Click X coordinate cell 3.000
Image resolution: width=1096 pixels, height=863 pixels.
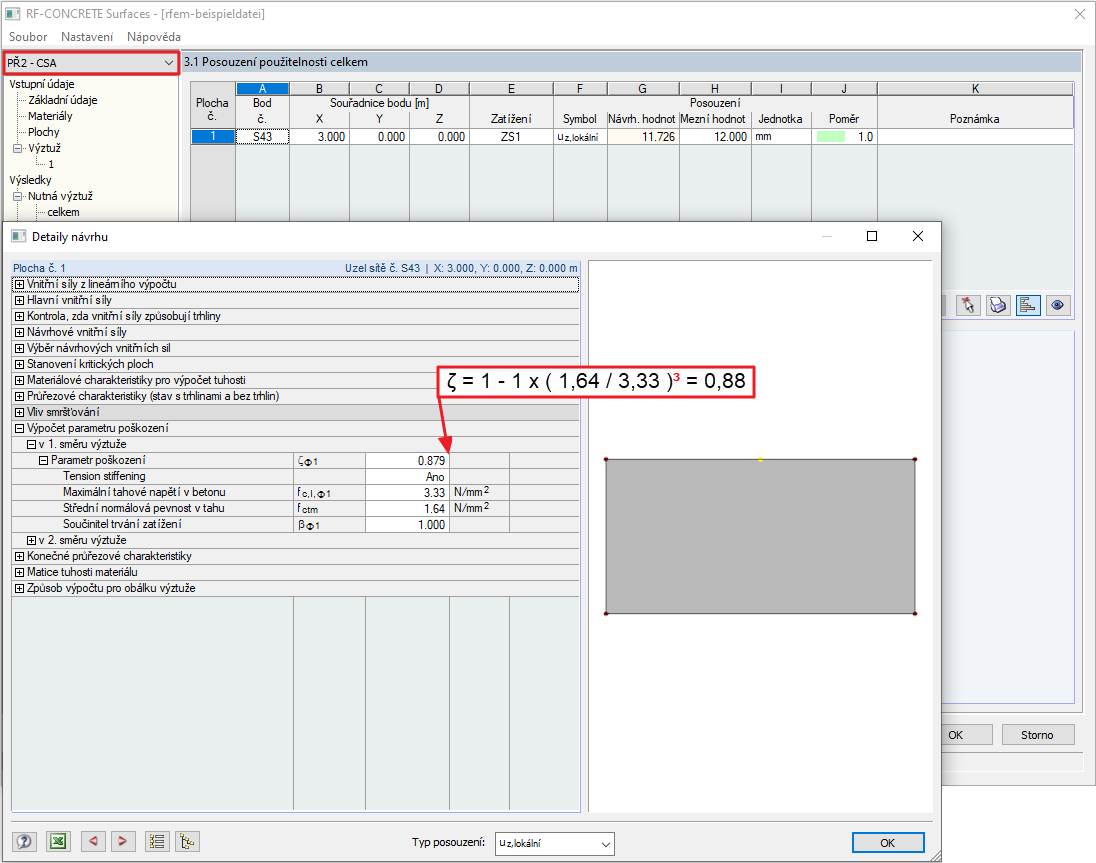click(x=319, y=137)
